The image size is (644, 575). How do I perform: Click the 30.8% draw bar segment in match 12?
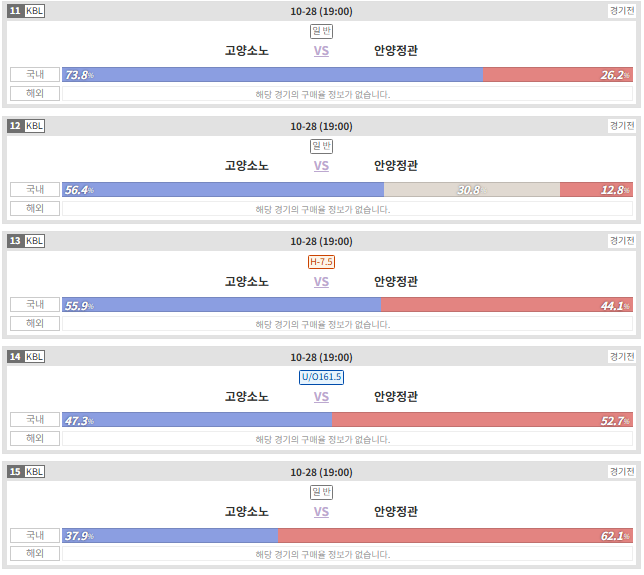click(x=472, y=190)
